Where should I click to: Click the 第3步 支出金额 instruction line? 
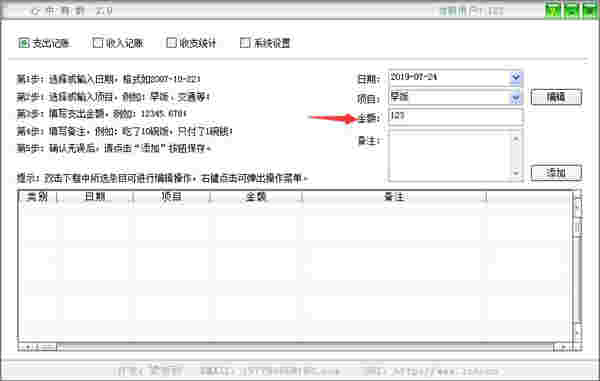click(101, 114)
